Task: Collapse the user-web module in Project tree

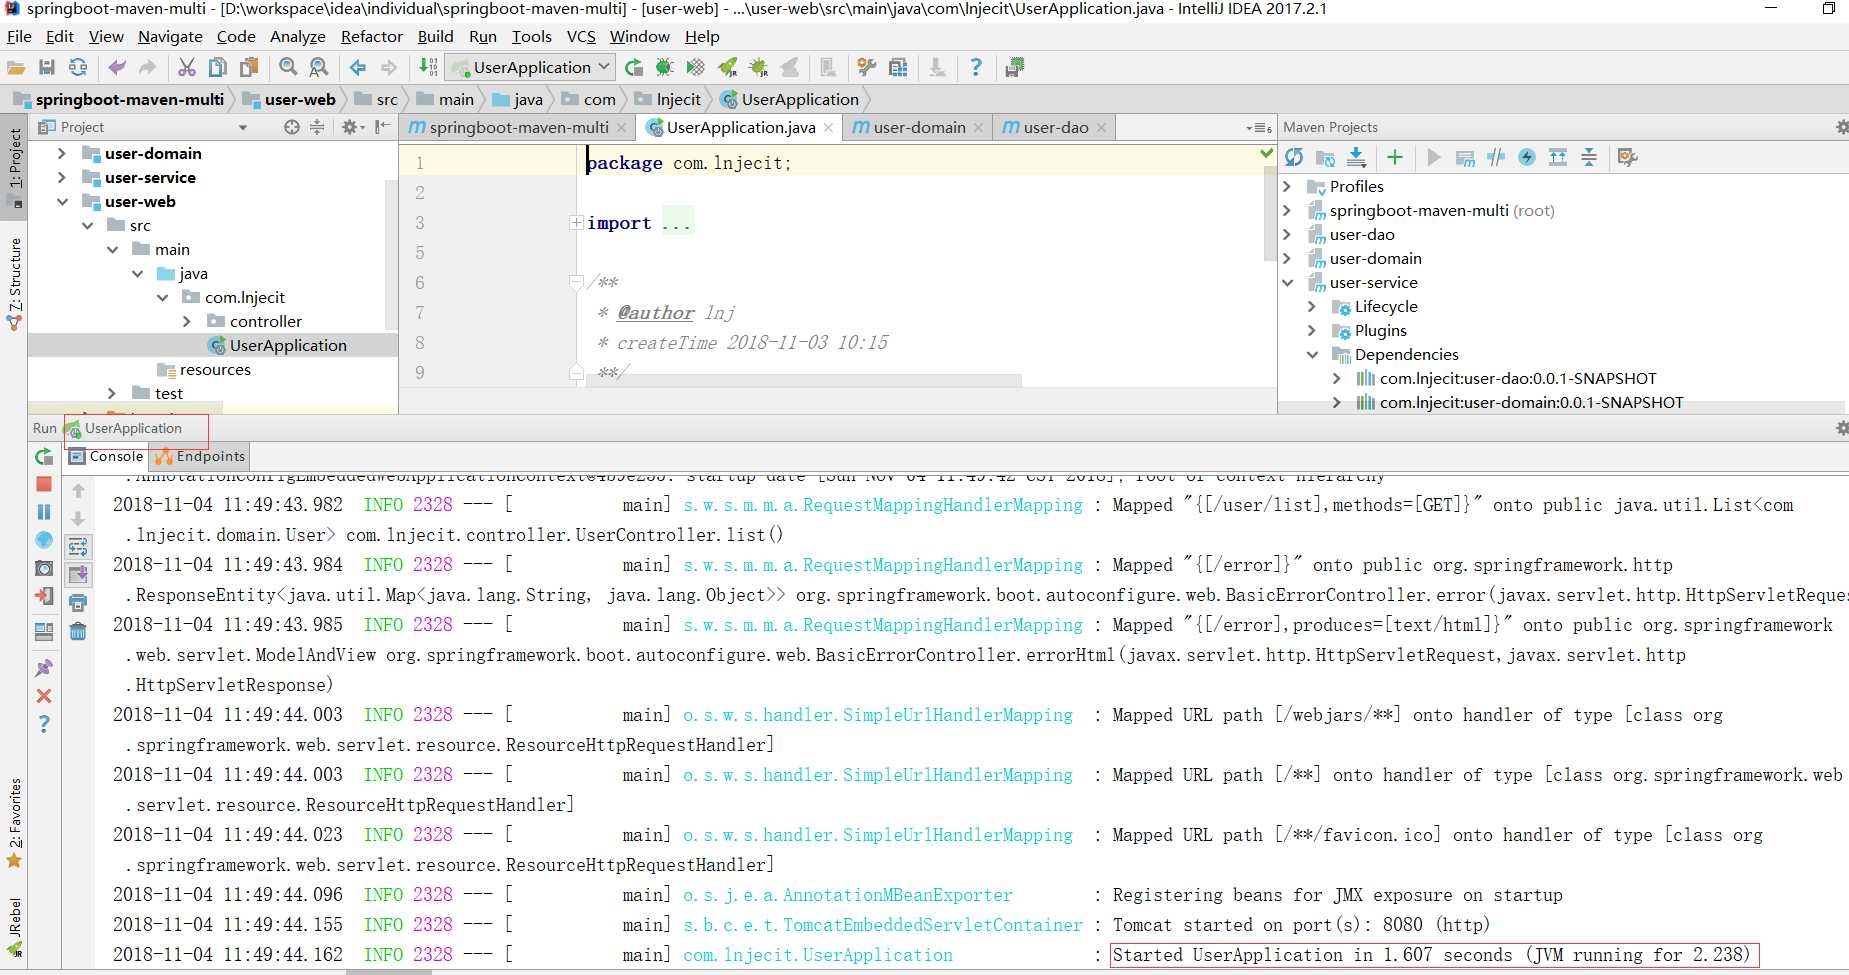Action: [x=62, y=201]
